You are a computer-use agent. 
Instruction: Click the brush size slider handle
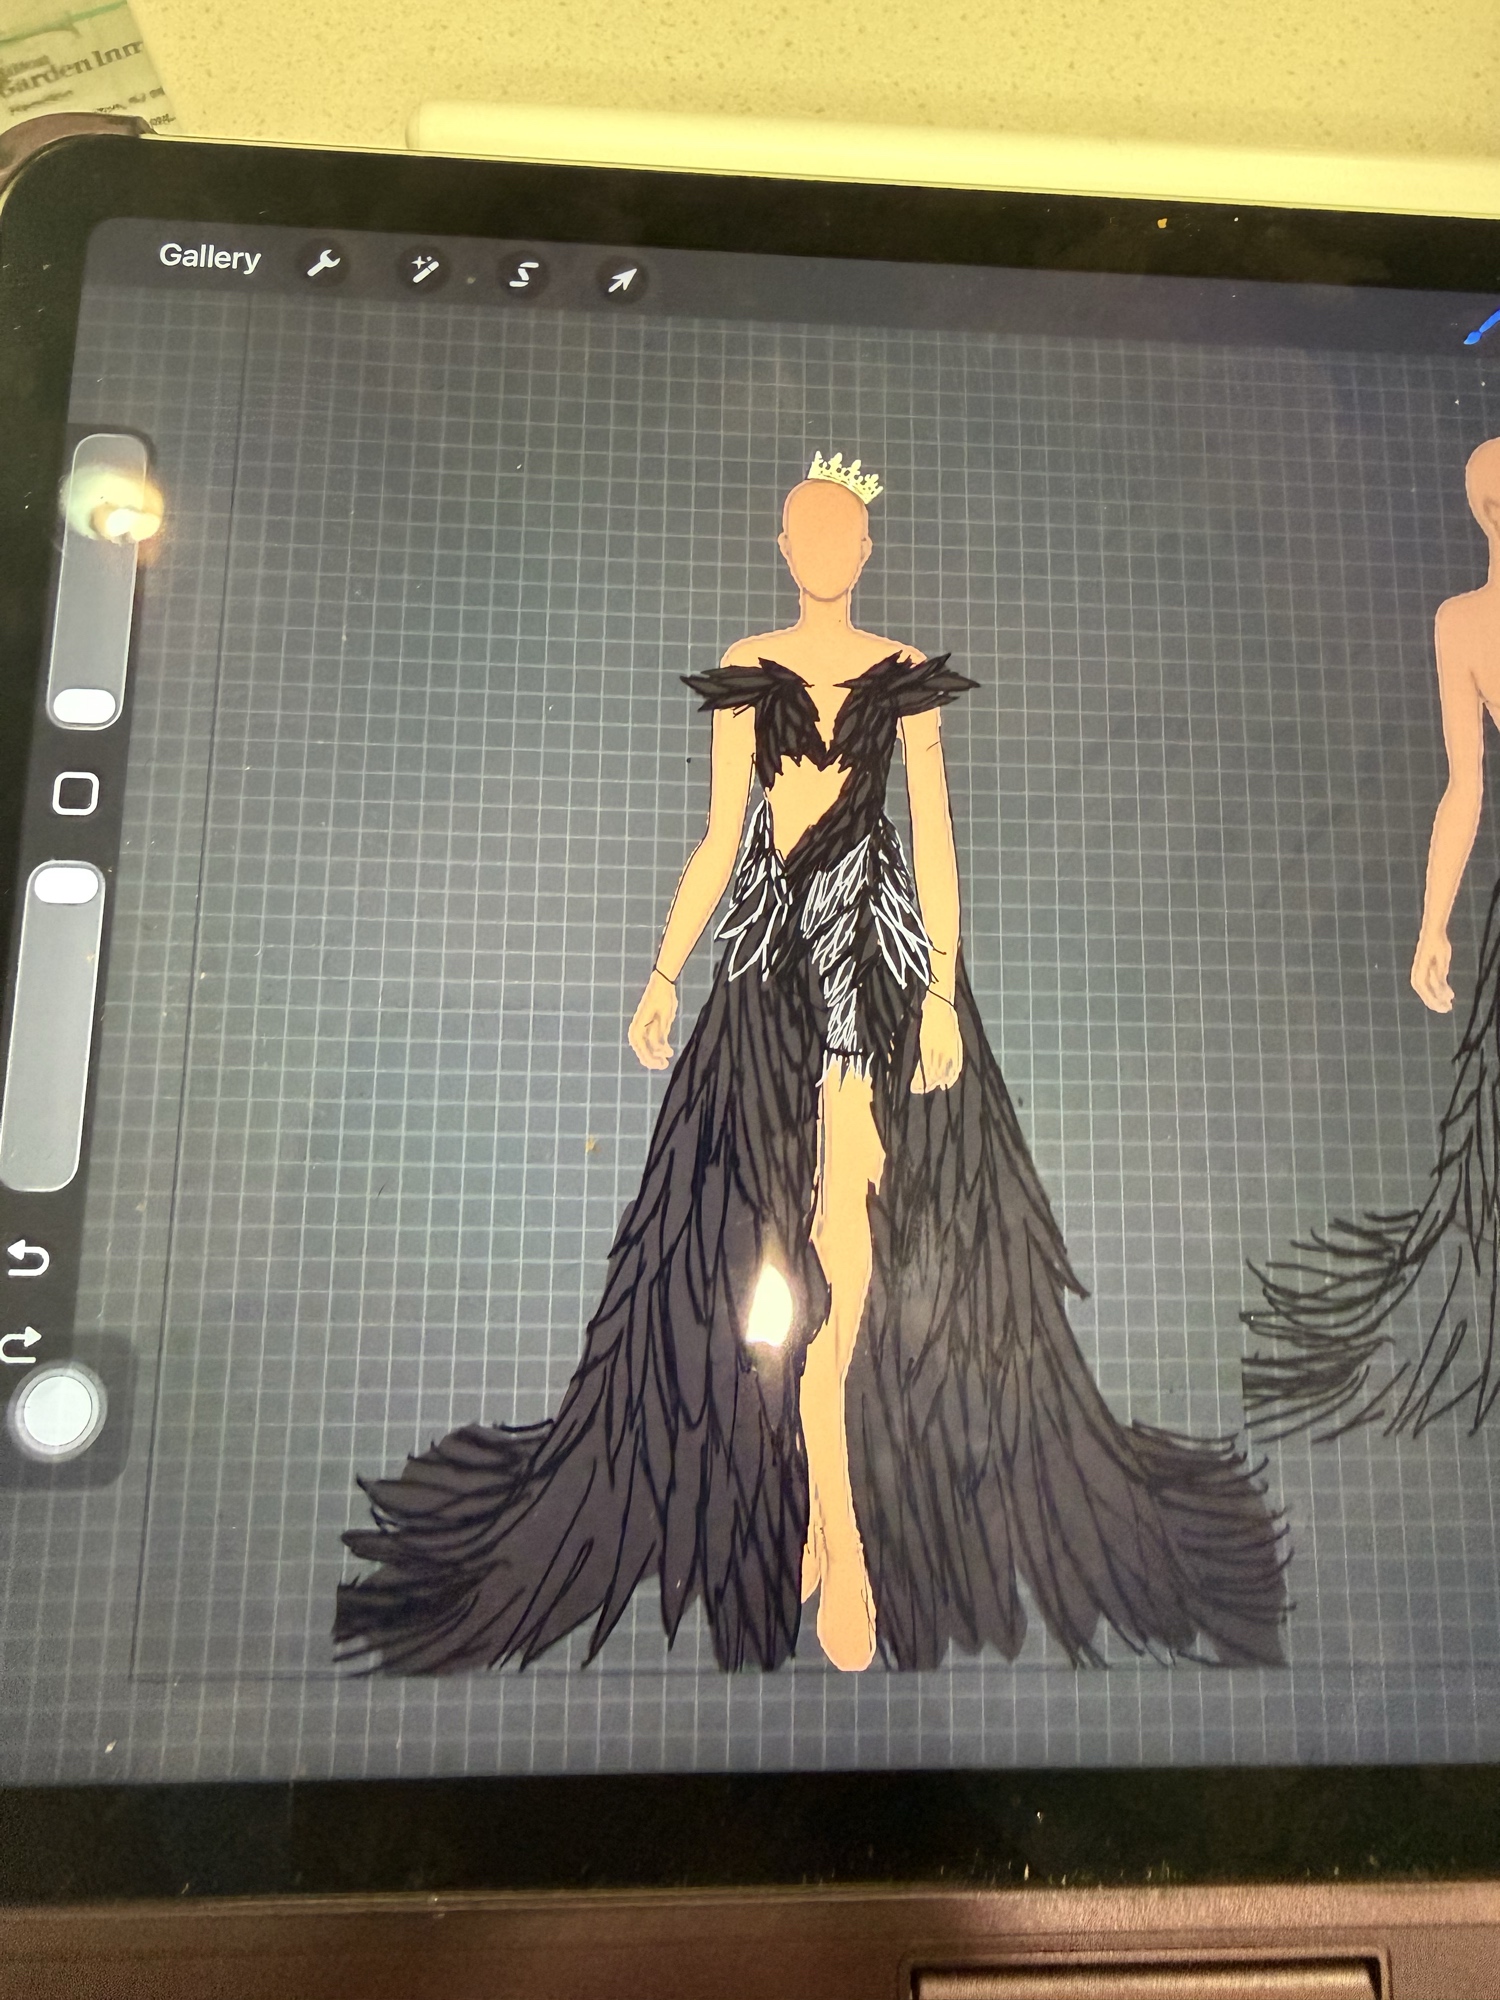point(84,705)
